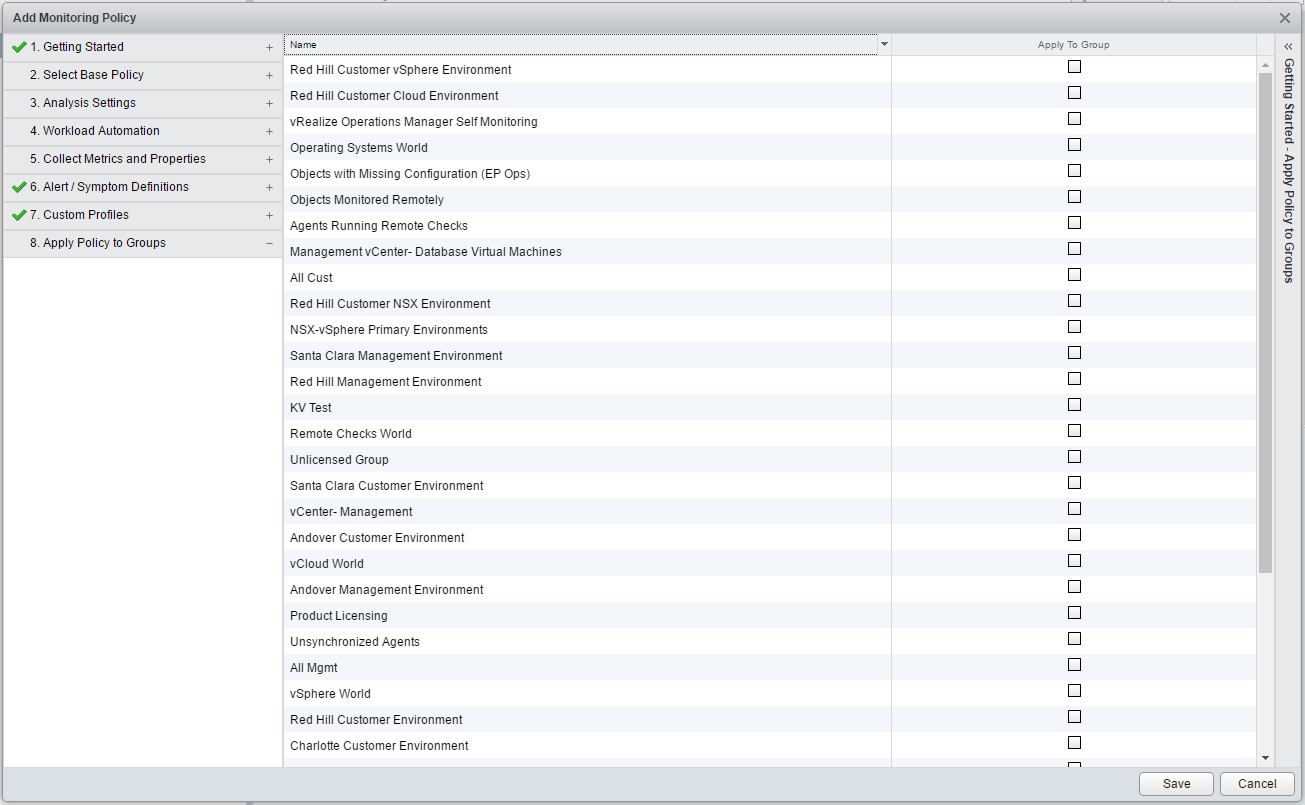Viewport: 1305px width, 805px height.
Task: Check Apply To Group for Operating Systems World
Action: pos(1074,145)
